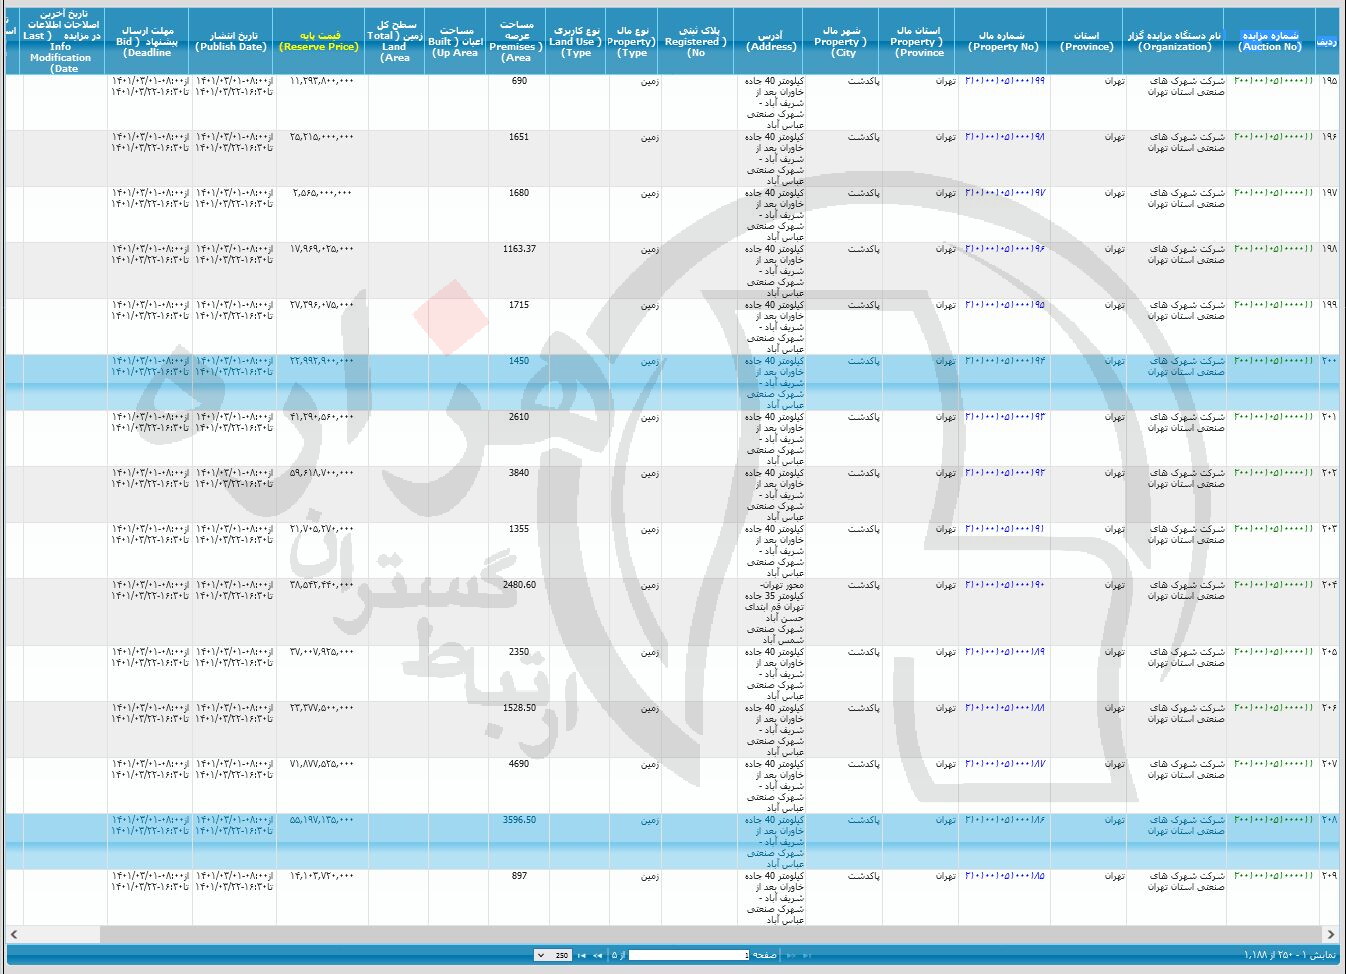Sort by the Publish Date column header
This screenshot has width=1346, height=974.
(232, 41)
